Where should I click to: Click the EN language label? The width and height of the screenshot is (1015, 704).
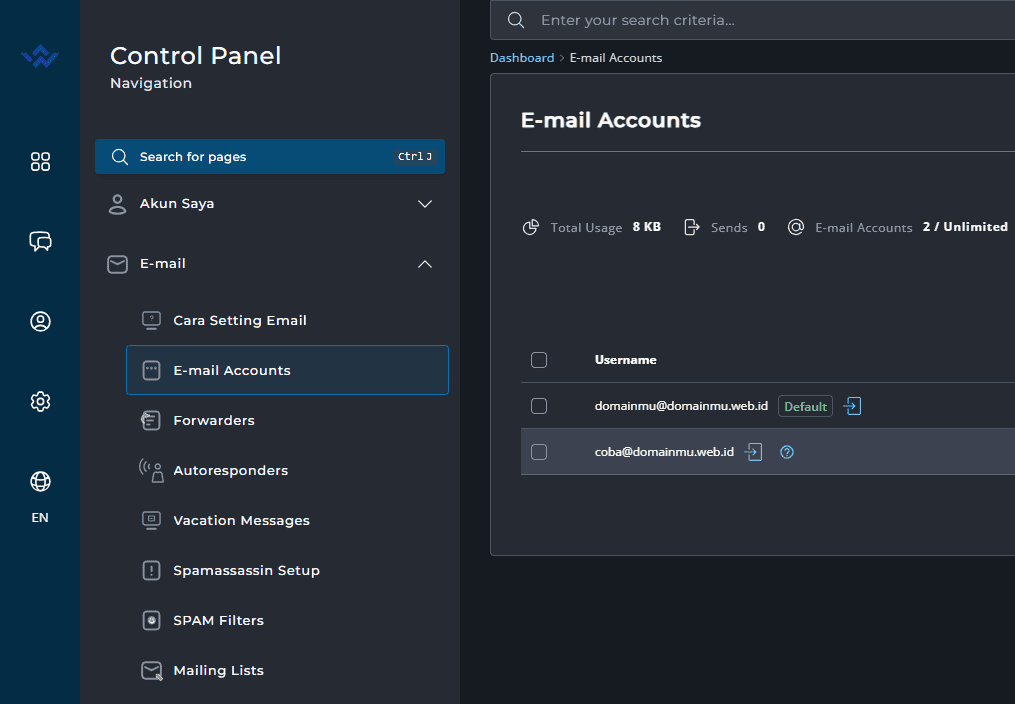[40, 518]
